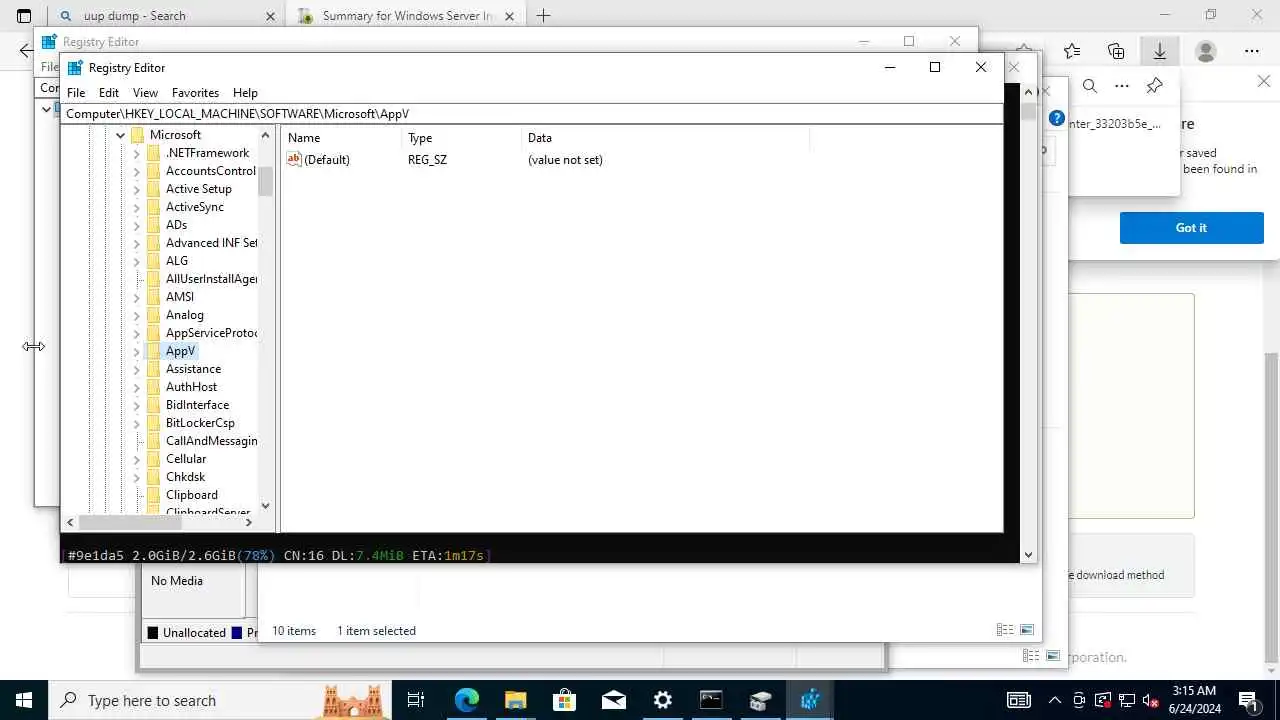Open the Windows Start menu
Screen dimensions: 1280x720
point(24,700)
